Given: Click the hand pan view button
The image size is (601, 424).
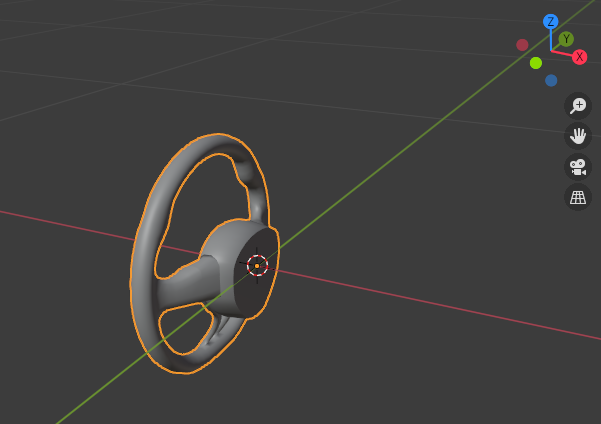Looking at the screenshot, I should coord(578,136).
